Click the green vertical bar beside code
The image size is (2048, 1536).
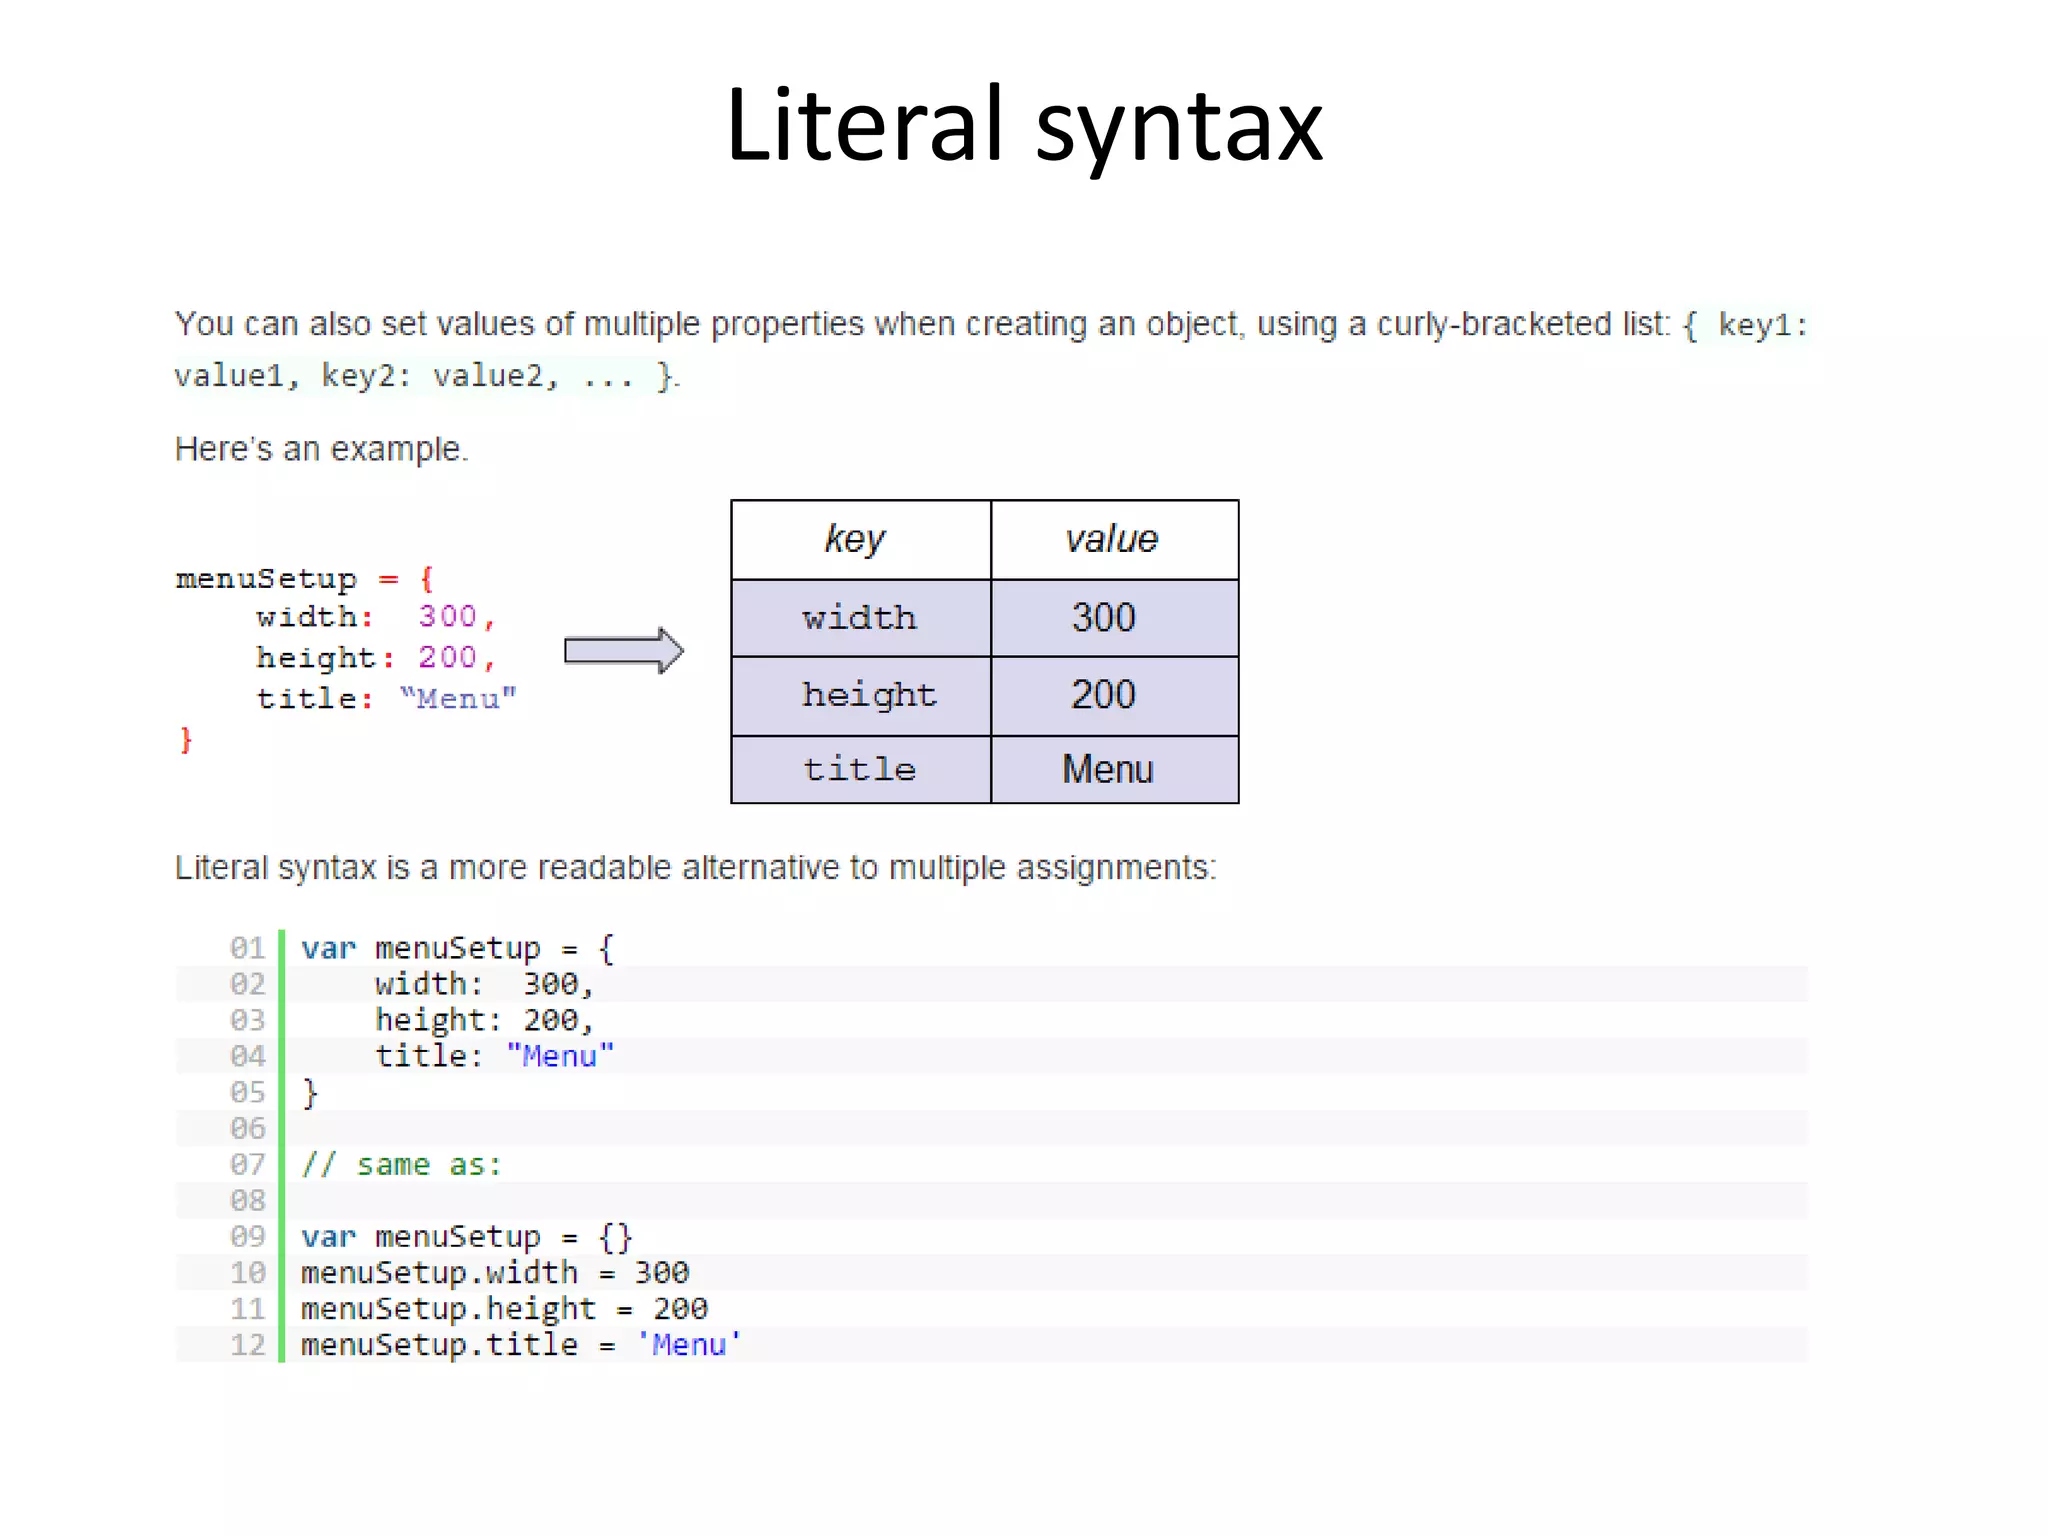[x=282, y=1146]
